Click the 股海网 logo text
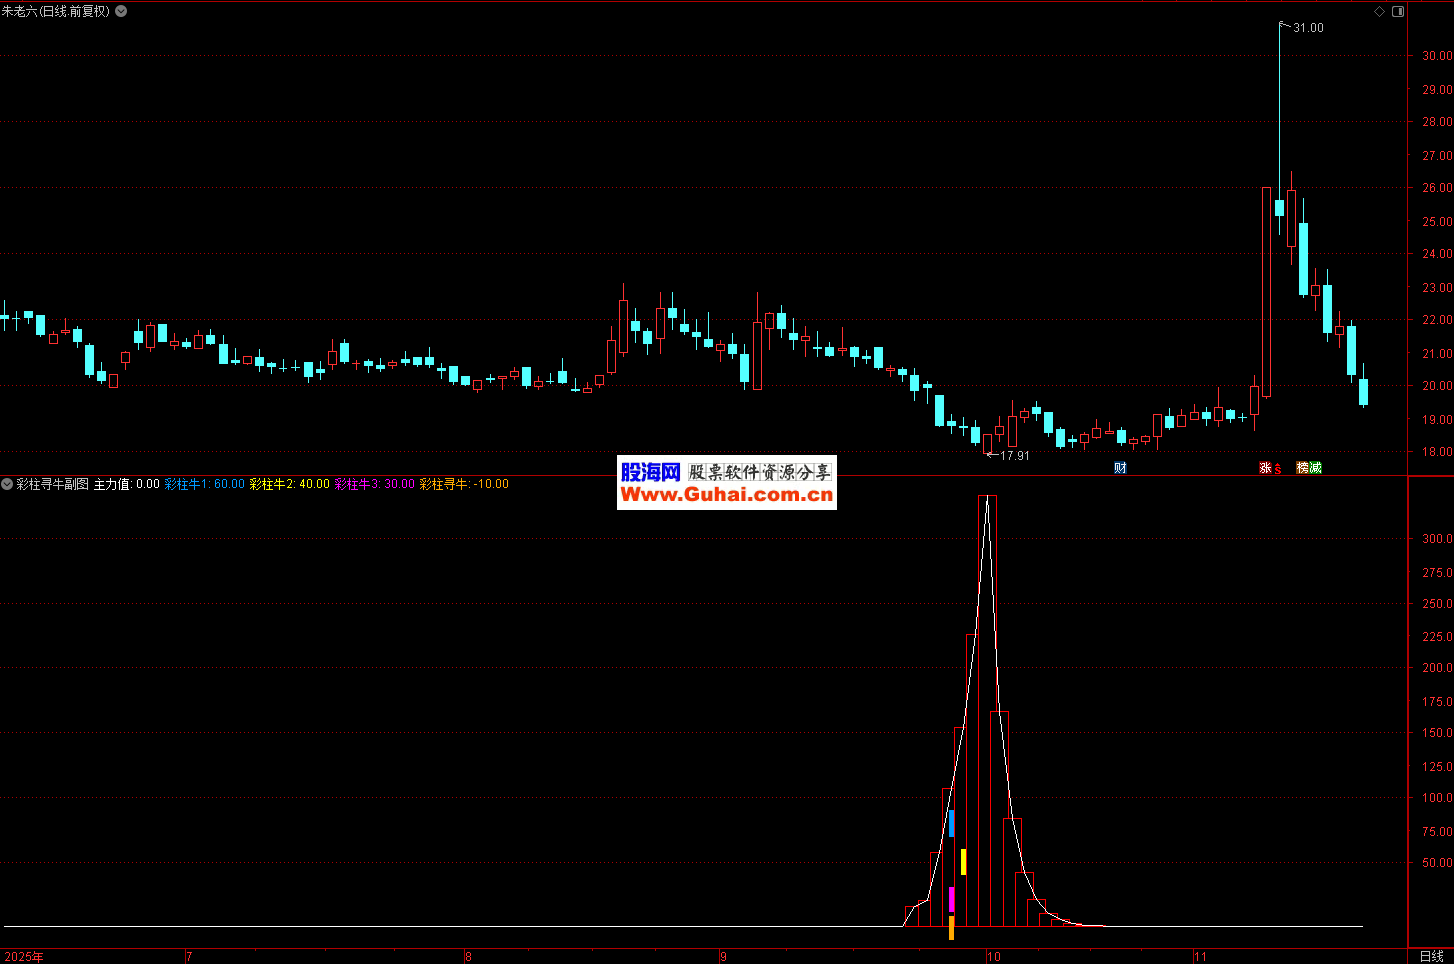Image resolution: width=1454 pixels, height=964 pixels. tap(650, 472)
